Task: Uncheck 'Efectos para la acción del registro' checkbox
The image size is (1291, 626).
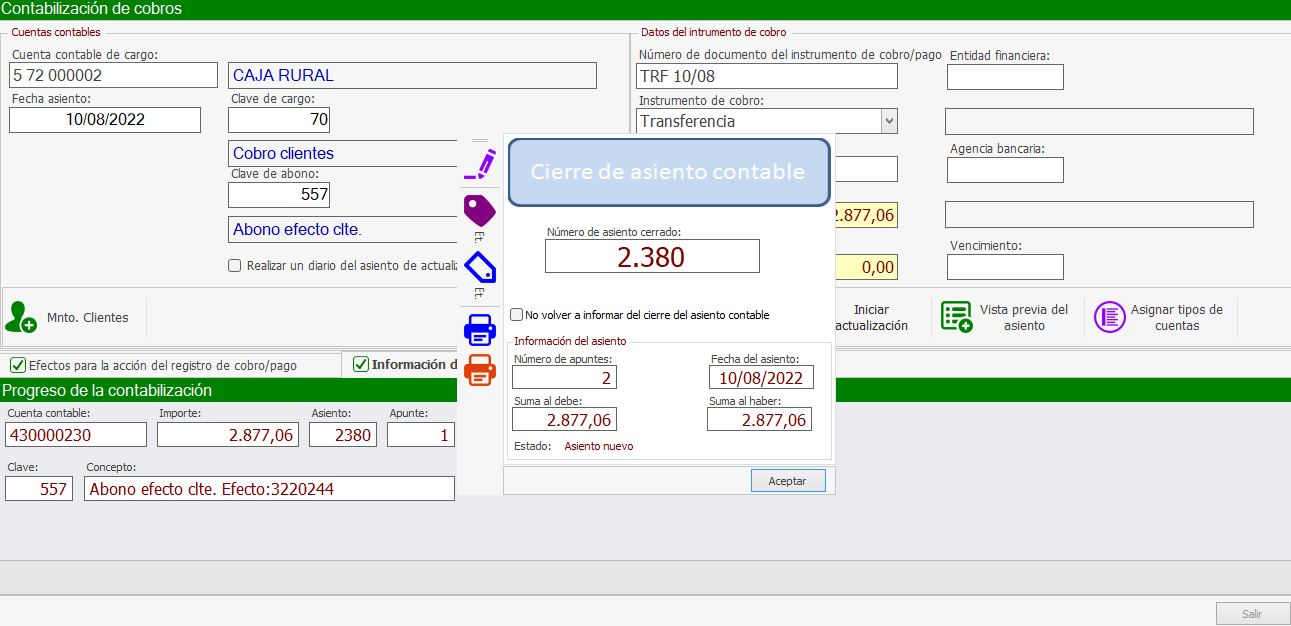Action: coord(17,365)
